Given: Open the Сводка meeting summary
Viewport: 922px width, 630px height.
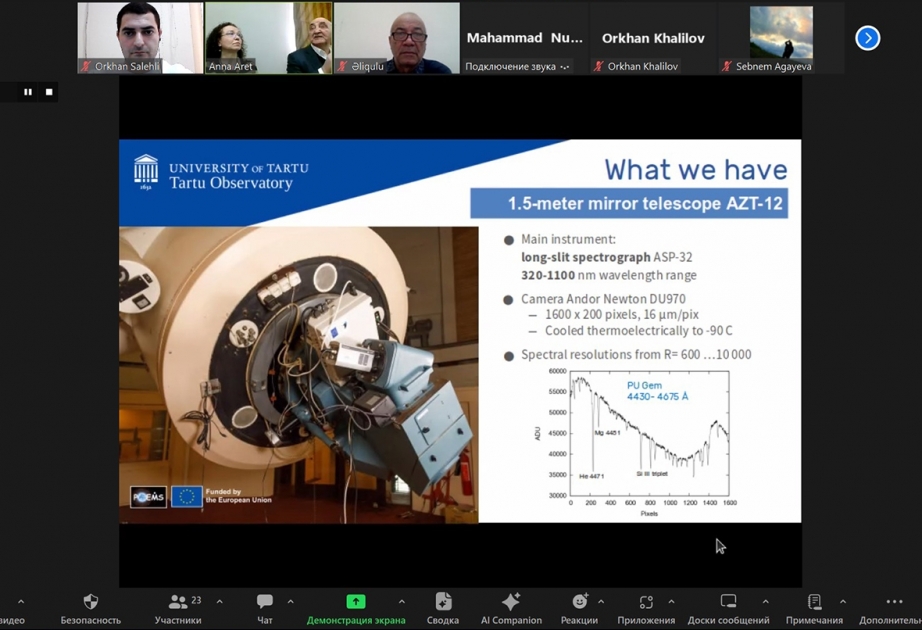Looking at the screenshot, I should 443,609.
